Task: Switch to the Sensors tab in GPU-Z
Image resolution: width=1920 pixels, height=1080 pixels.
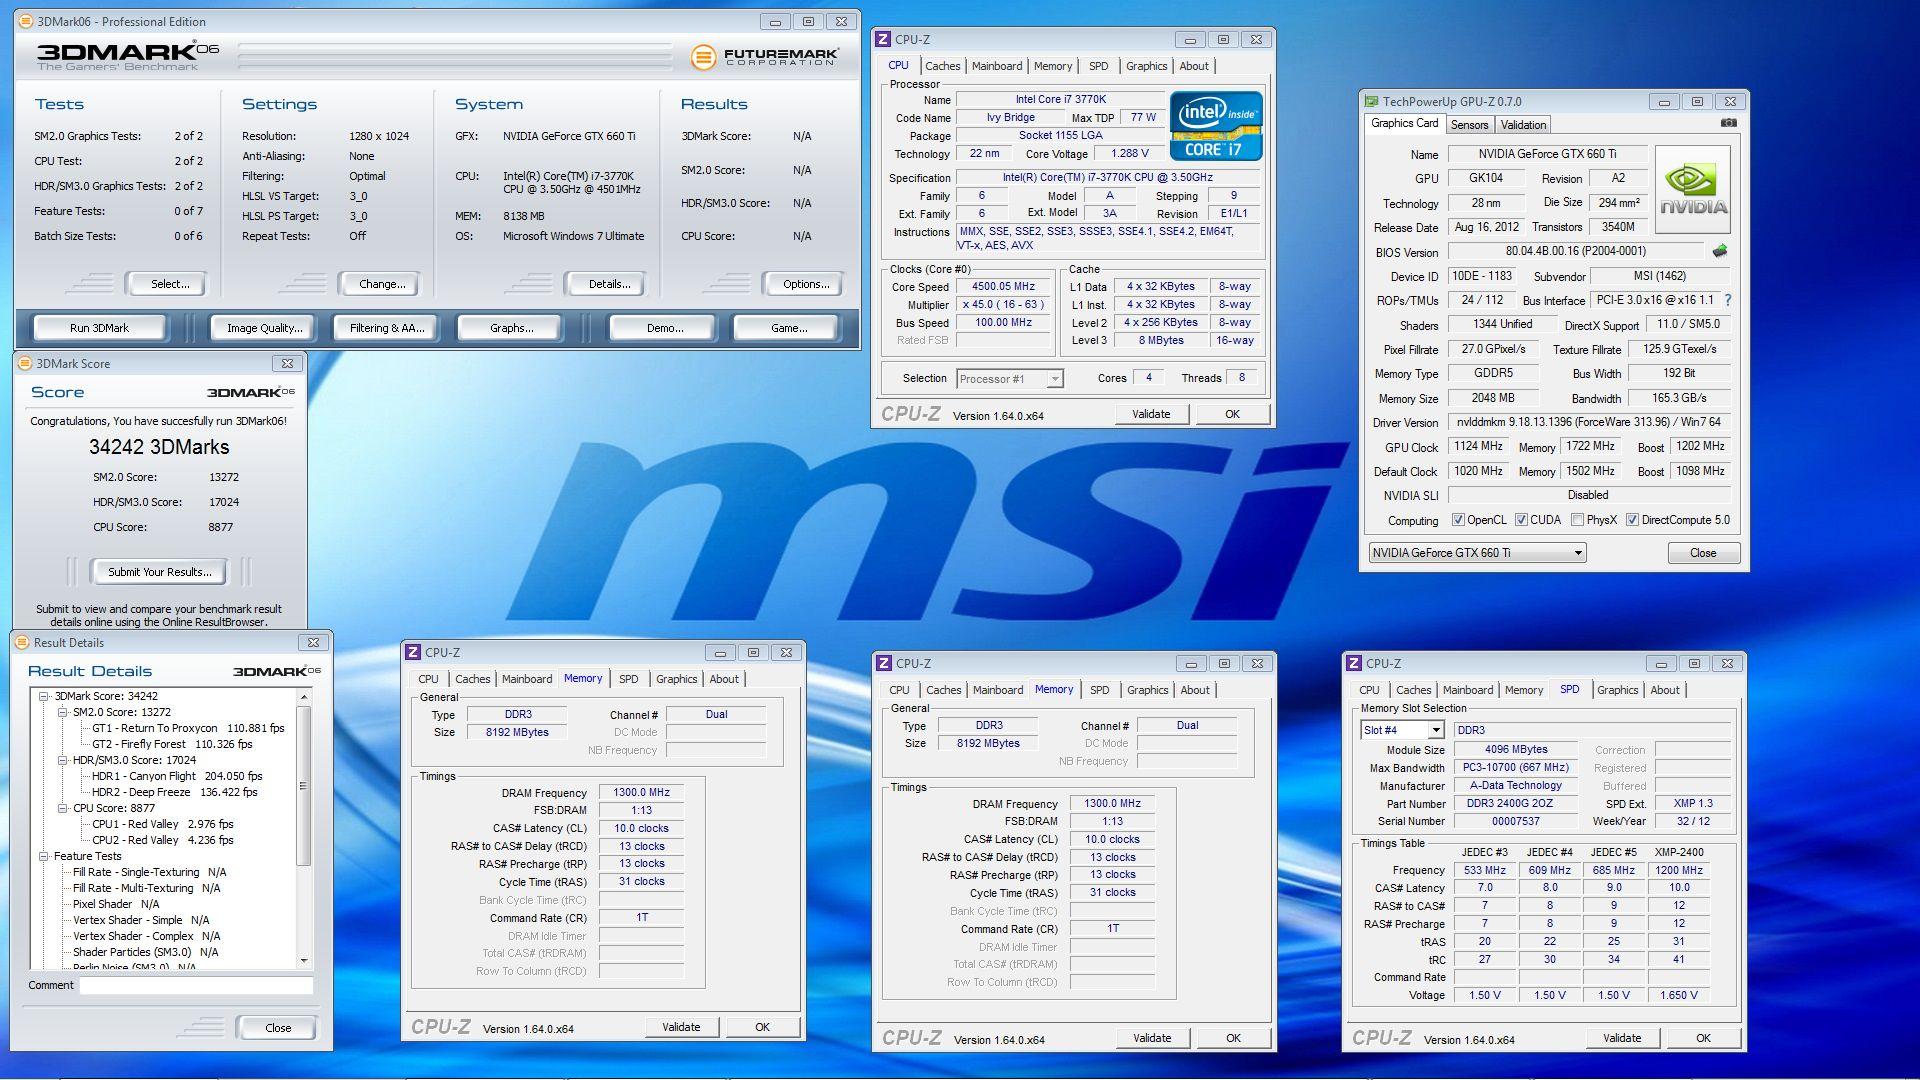Action: (1469, 125)
